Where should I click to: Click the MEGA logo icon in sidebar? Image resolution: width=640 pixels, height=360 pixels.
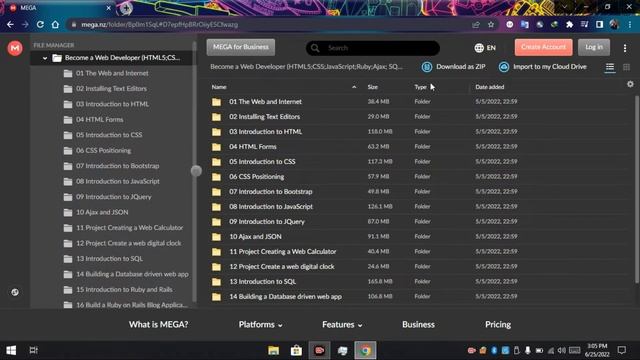pyautogui.click(x=15, y=48)
